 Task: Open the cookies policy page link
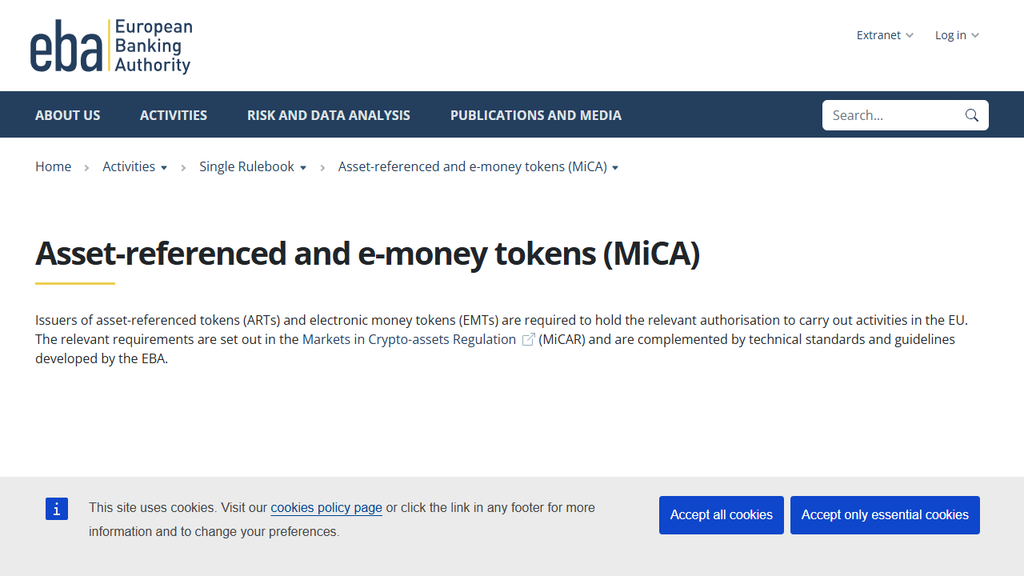pyautogui.click(x=327, y=508)
